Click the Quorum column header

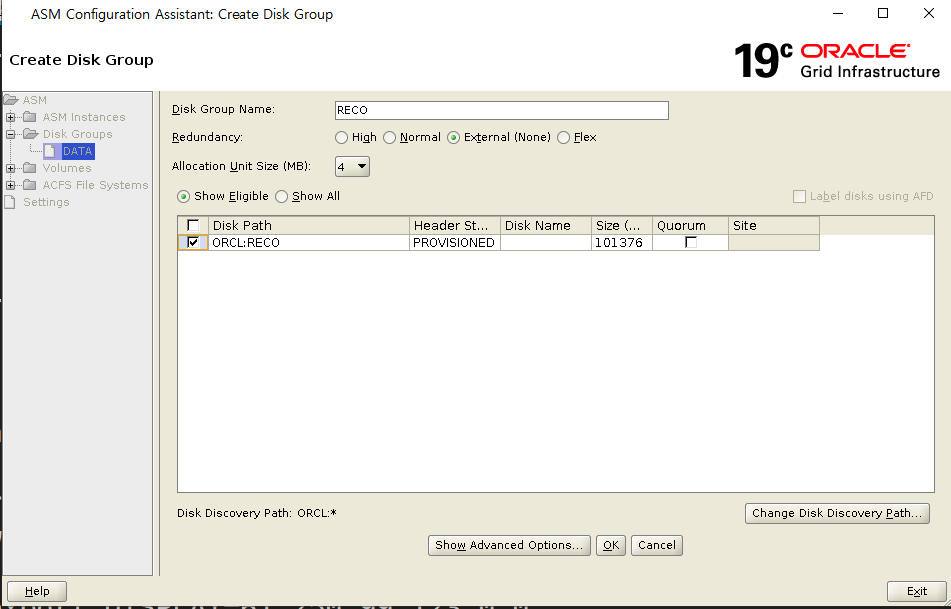pos(690,226)
